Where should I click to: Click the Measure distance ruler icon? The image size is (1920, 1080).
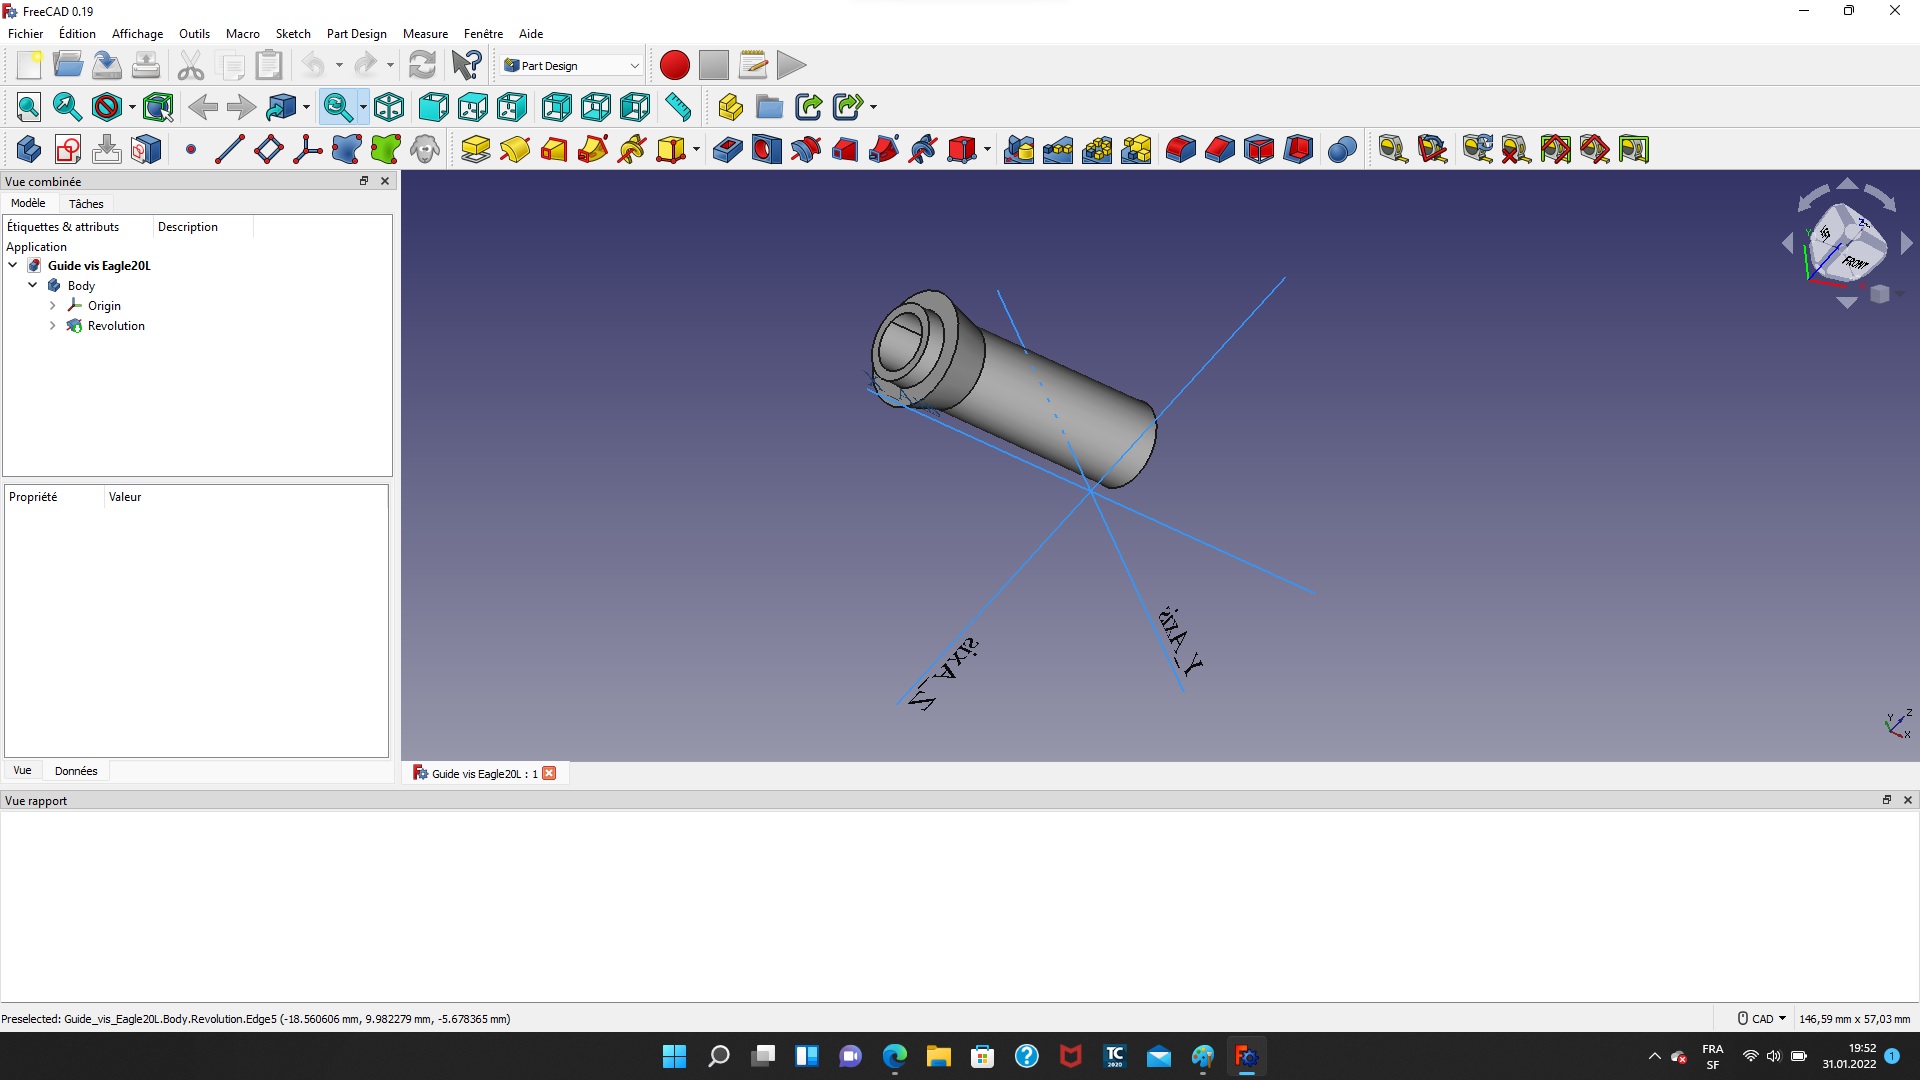[678, 107]
